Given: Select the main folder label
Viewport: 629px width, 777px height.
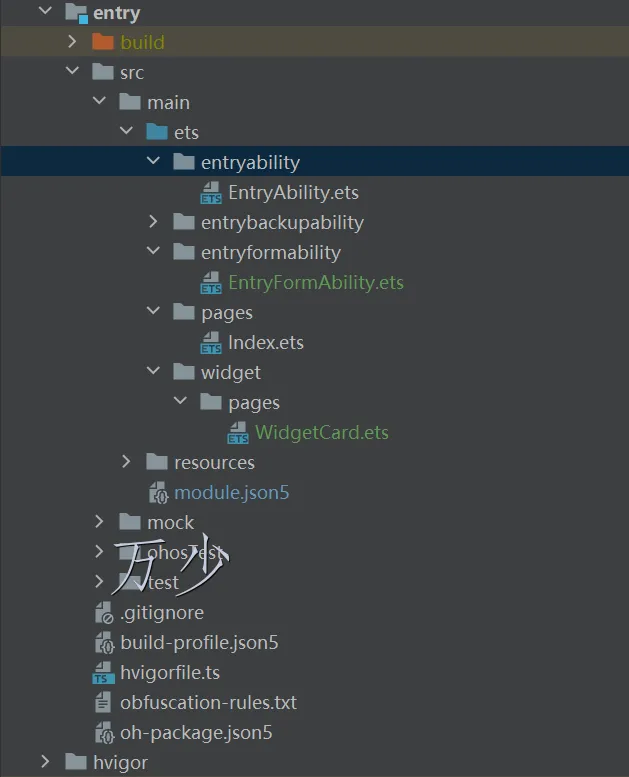Looking at the screenshot, I should [168, 102].
